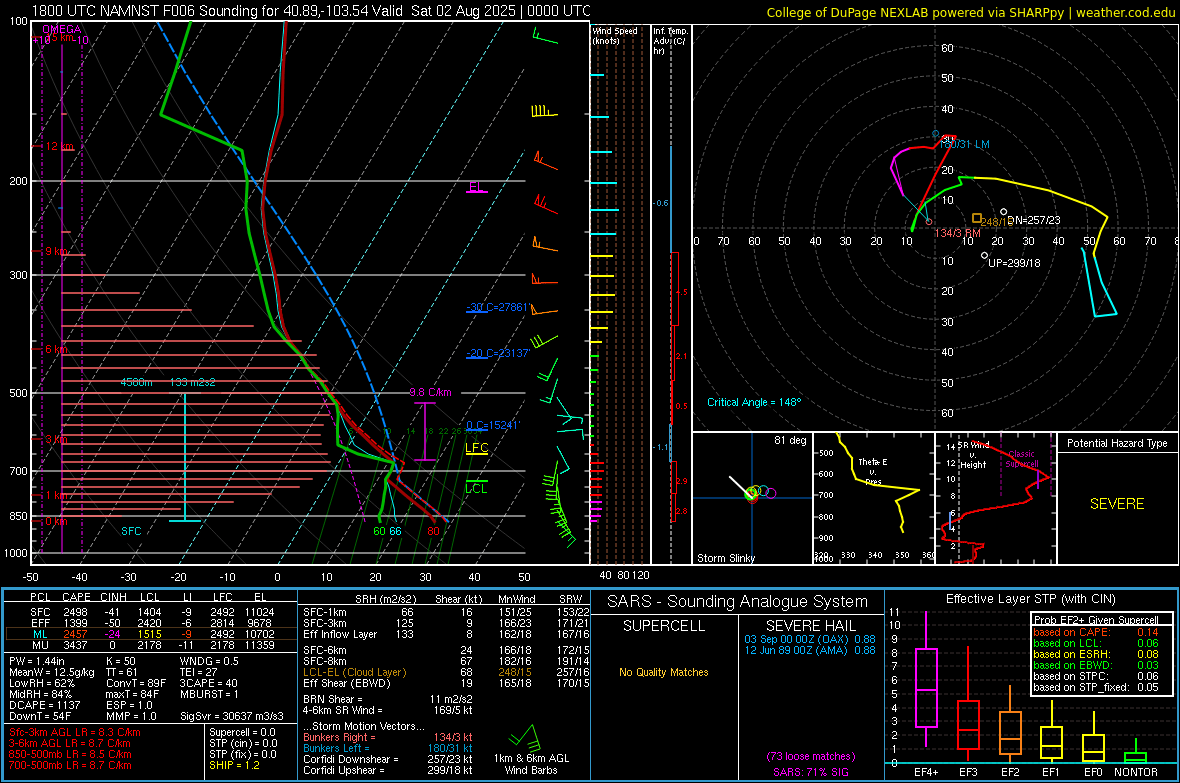Click the white circle marker beside DN=257/23
This screenshot has width=1180, height=783.
pos(1003,212)
